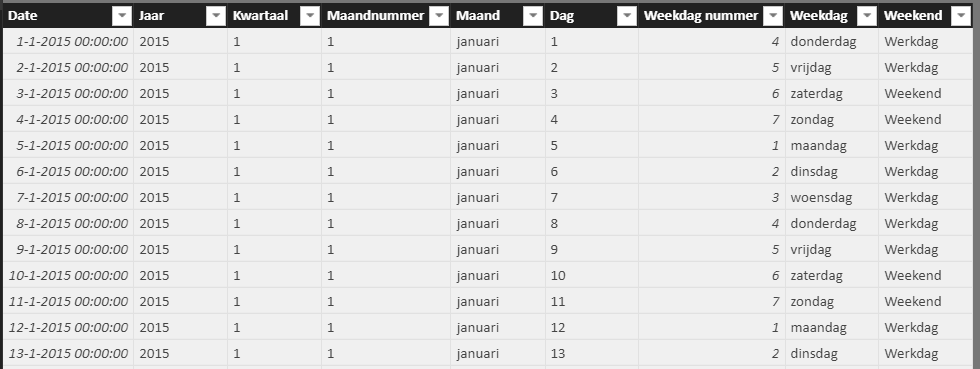Open the Date column filter dropdown
Viewport: 980px width, 369px height.
coord(122,16)
